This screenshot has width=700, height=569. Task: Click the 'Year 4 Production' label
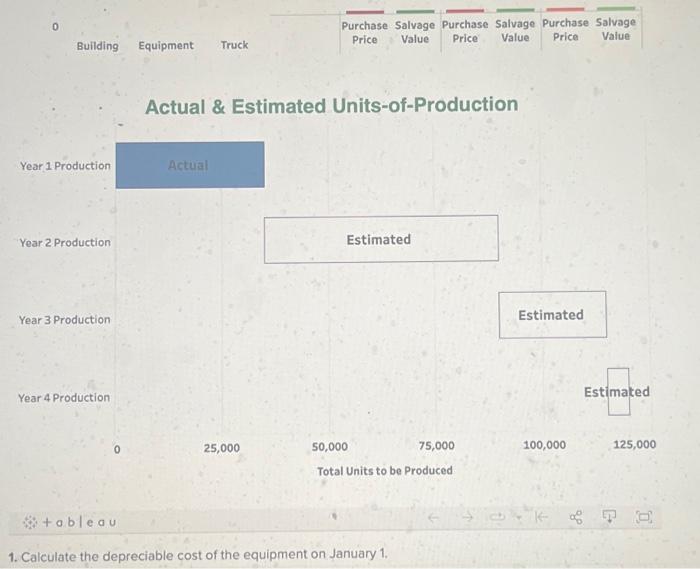tap(64, 398)
